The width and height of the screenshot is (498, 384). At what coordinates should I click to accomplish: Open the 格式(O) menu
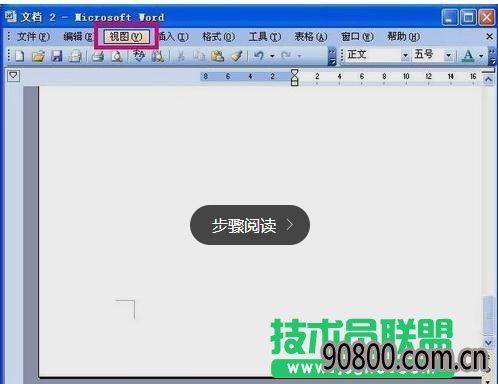pos(218,37)
